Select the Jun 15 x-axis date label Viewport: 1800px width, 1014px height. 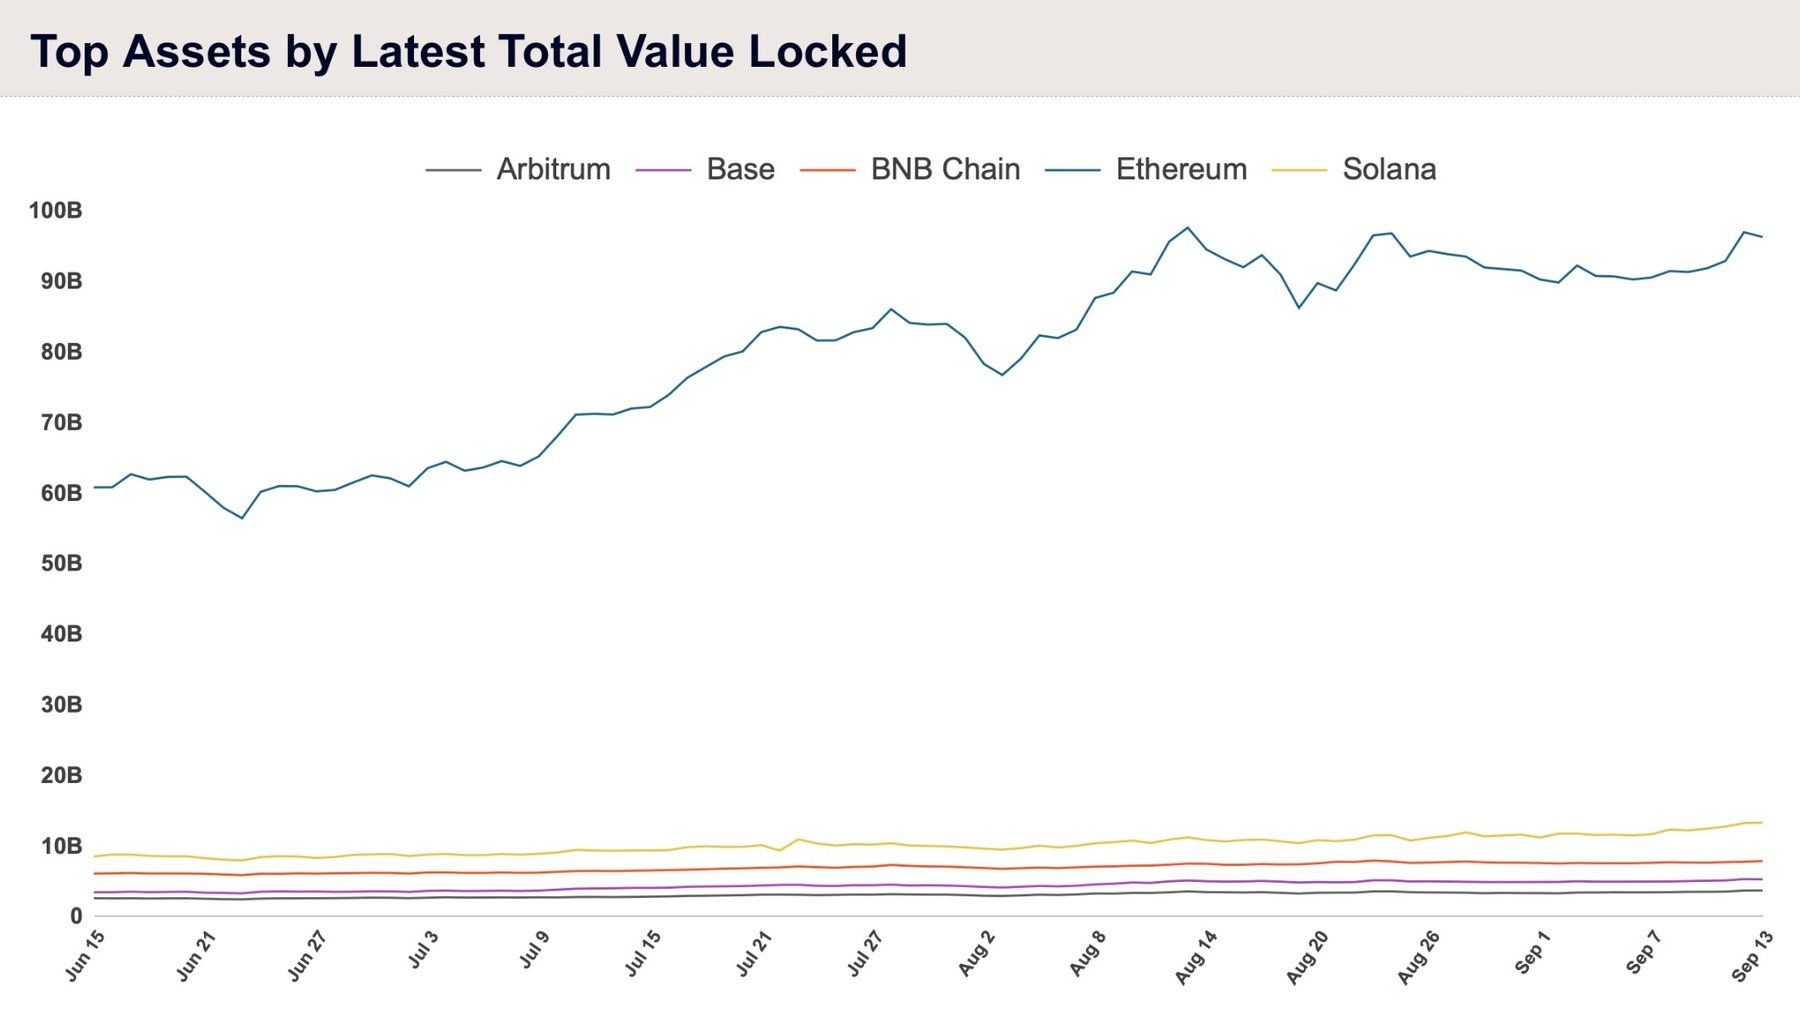click(85, 955)
